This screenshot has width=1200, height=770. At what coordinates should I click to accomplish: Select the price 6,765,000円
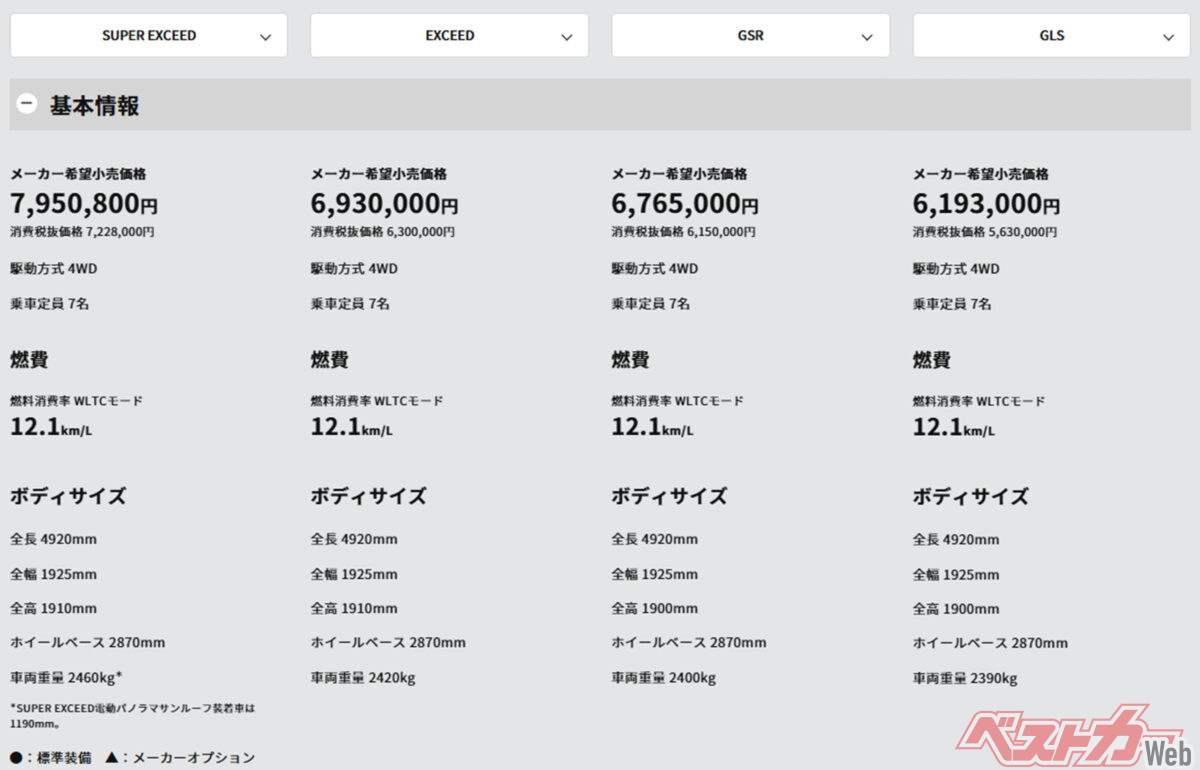pos(685,204)
